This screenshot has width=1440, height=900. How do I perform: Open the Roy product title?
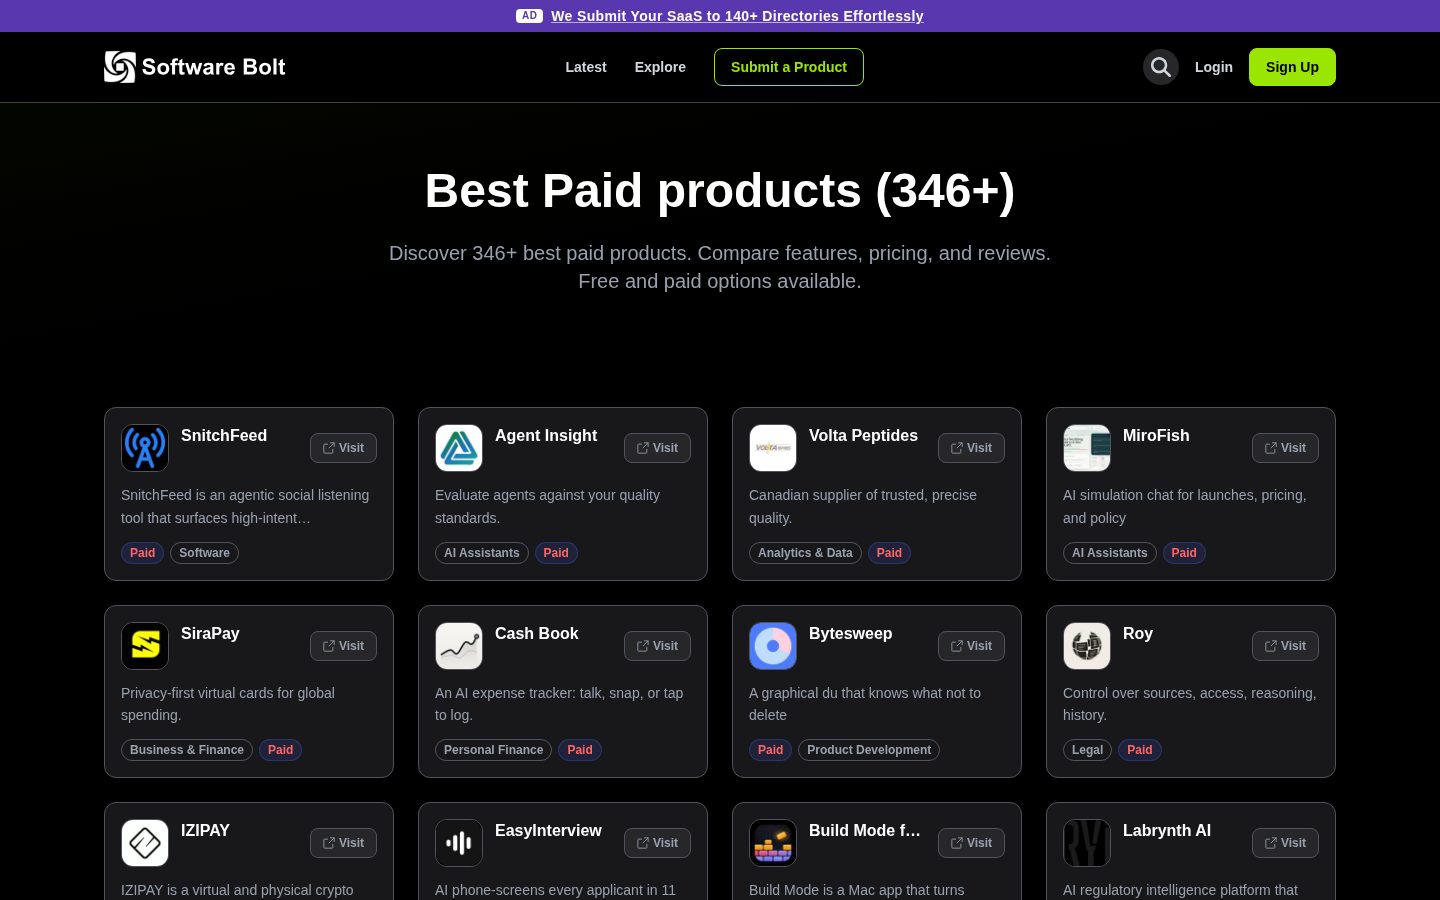pos(1138,634)
